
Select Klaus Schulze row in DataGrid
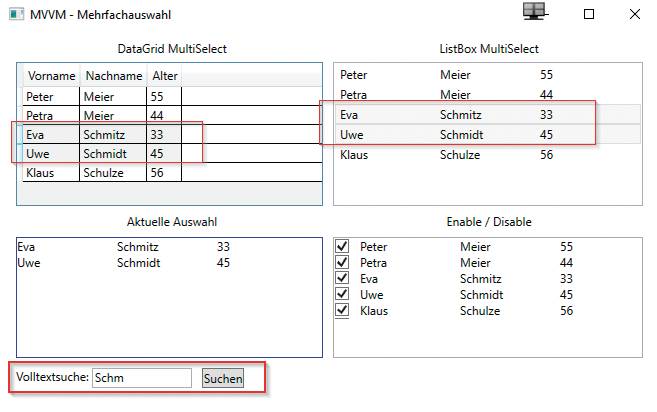pyautogui.click(x=172, y=173)
